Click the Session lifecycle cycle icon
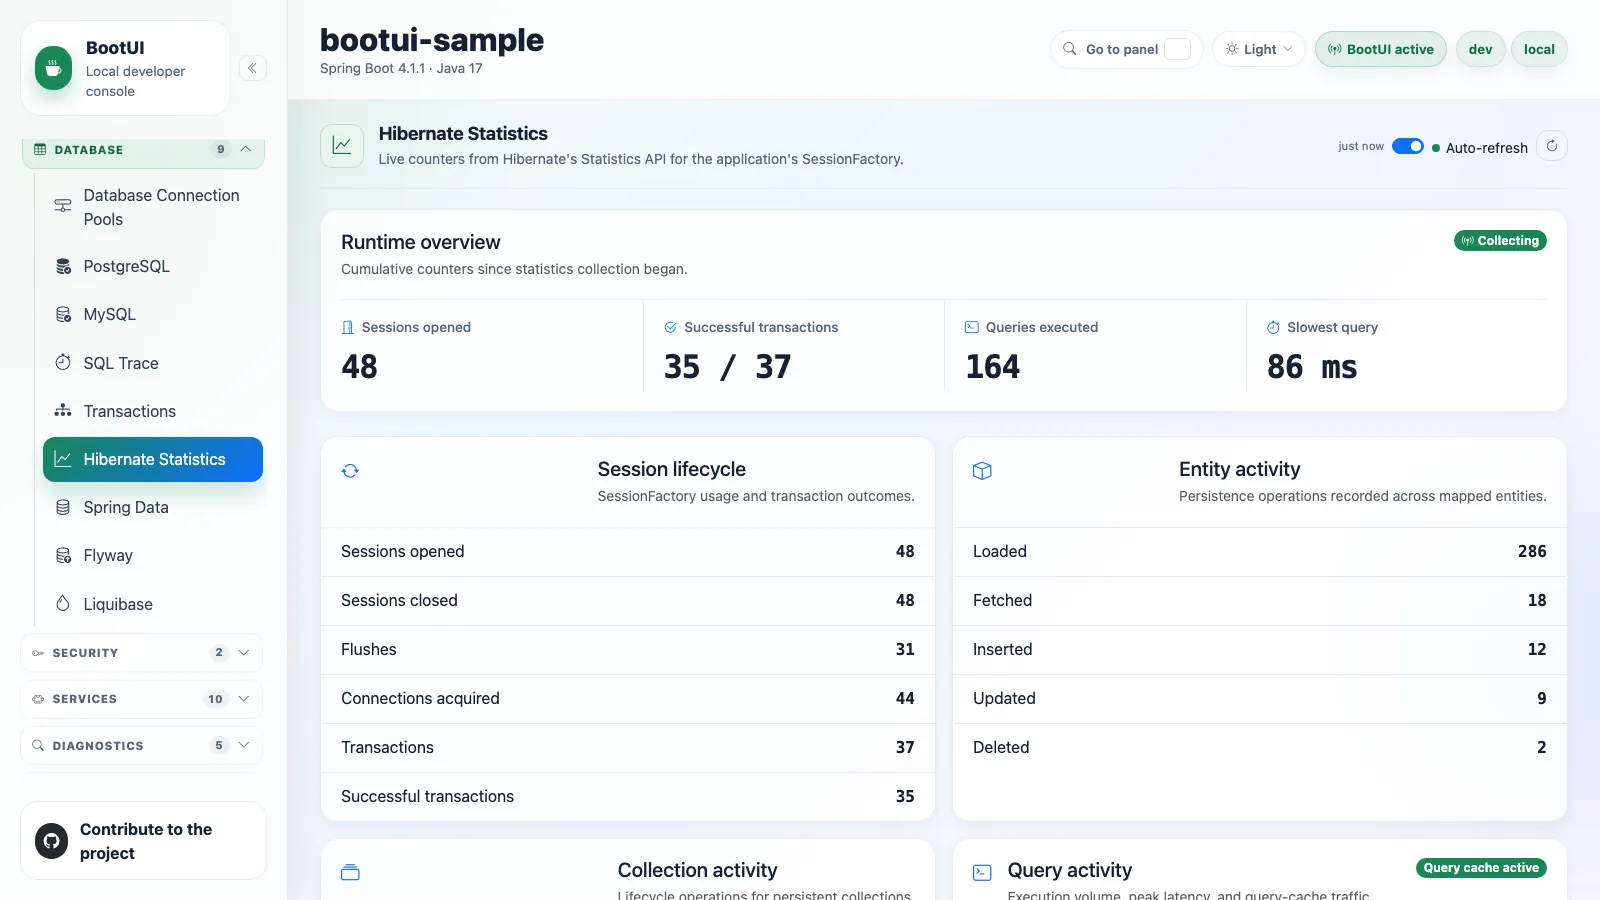 coord(350,471)
